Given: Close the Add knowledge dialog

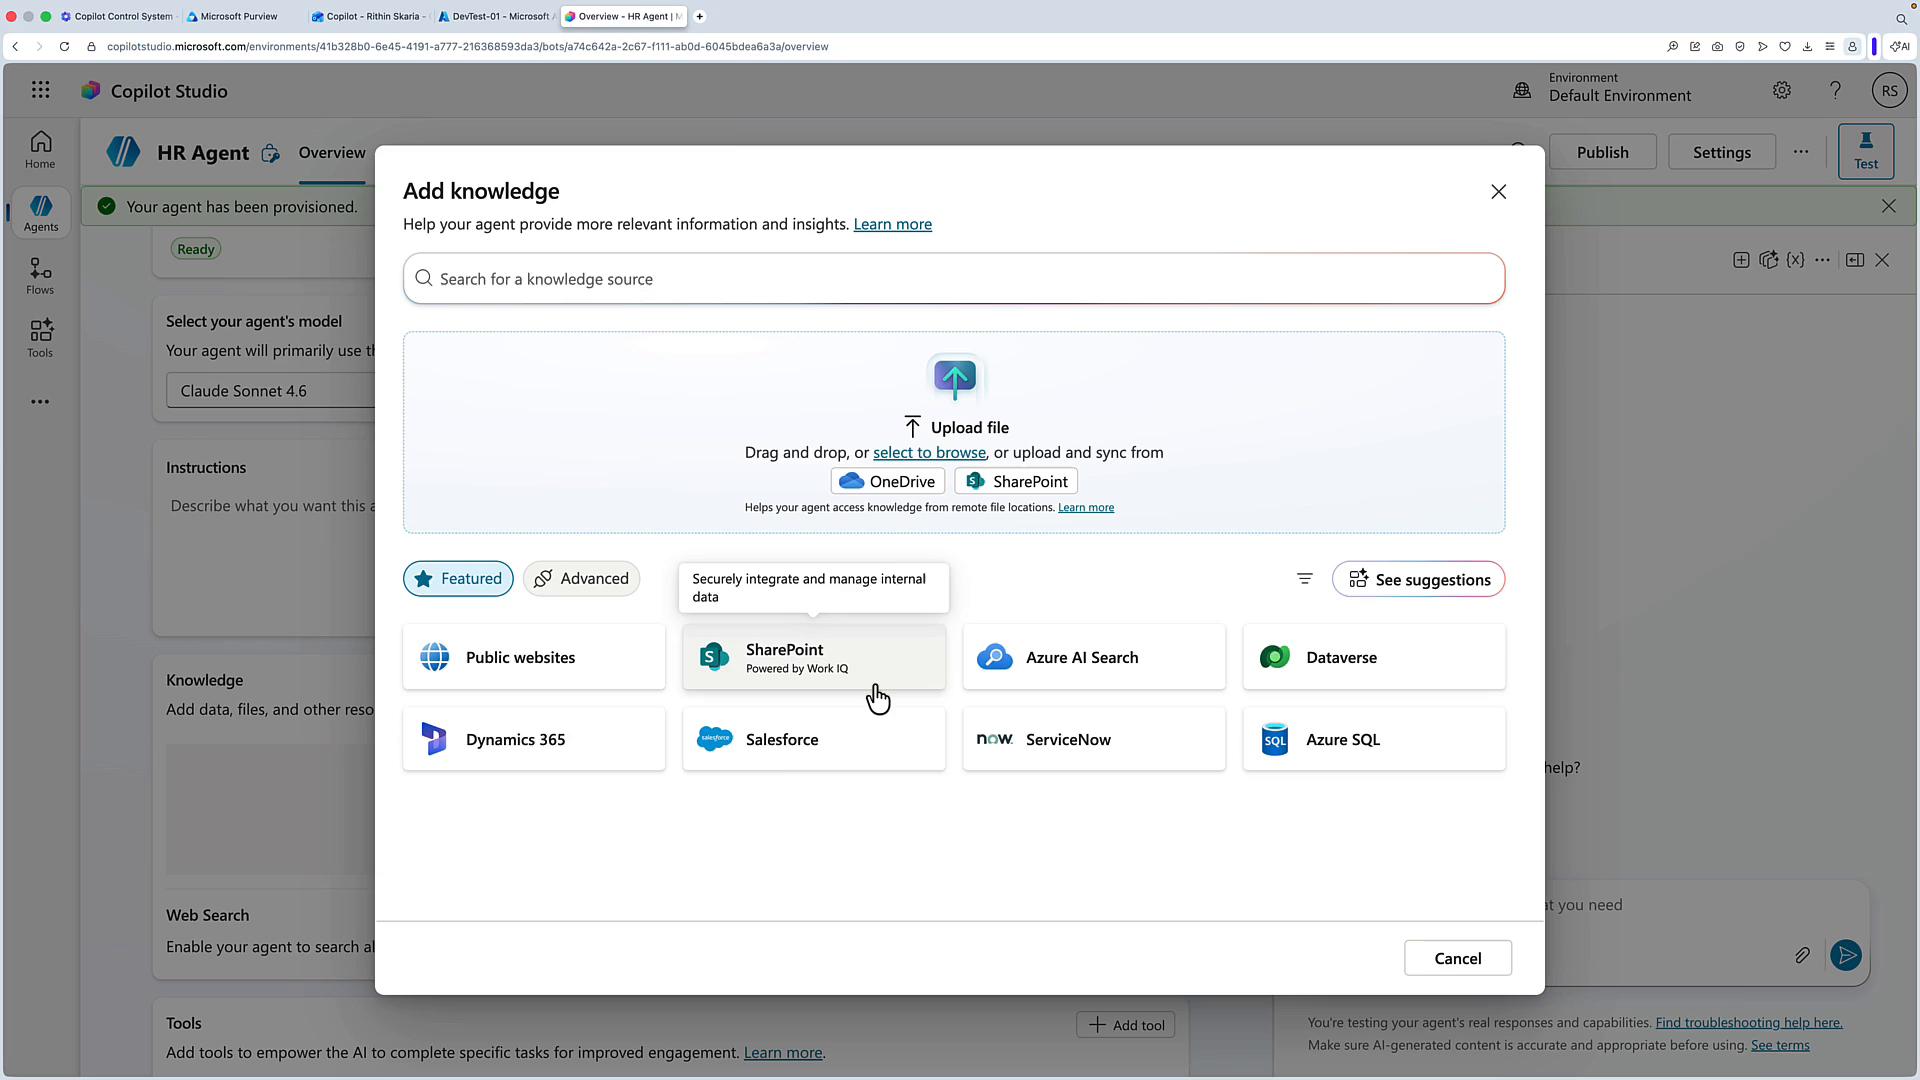Looking at the screenshot, I should point(1498,192).
